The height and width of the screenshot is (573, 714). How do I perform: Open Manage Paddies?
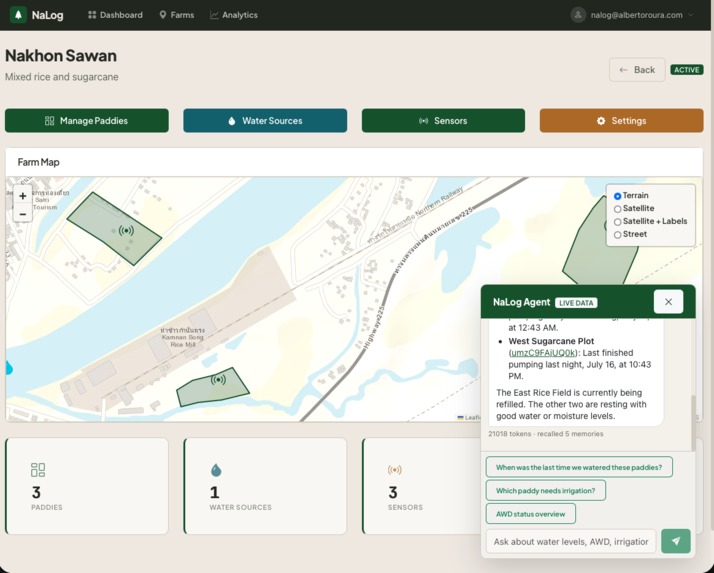87,121
